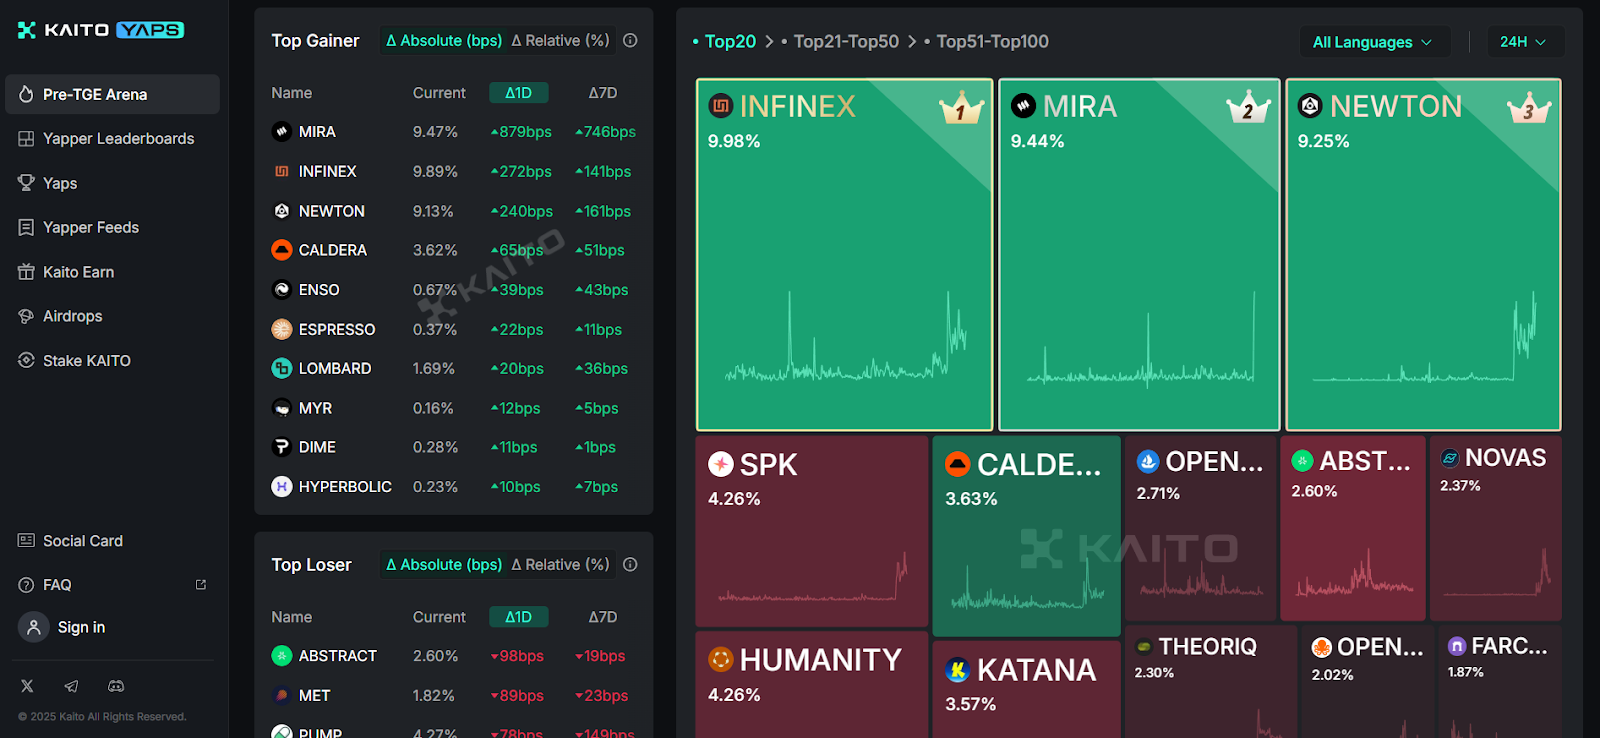This screenshot has height=738, width=1600.
Task: Click the ABSTRACT icon in Top Loser
Action: (282, 656)
